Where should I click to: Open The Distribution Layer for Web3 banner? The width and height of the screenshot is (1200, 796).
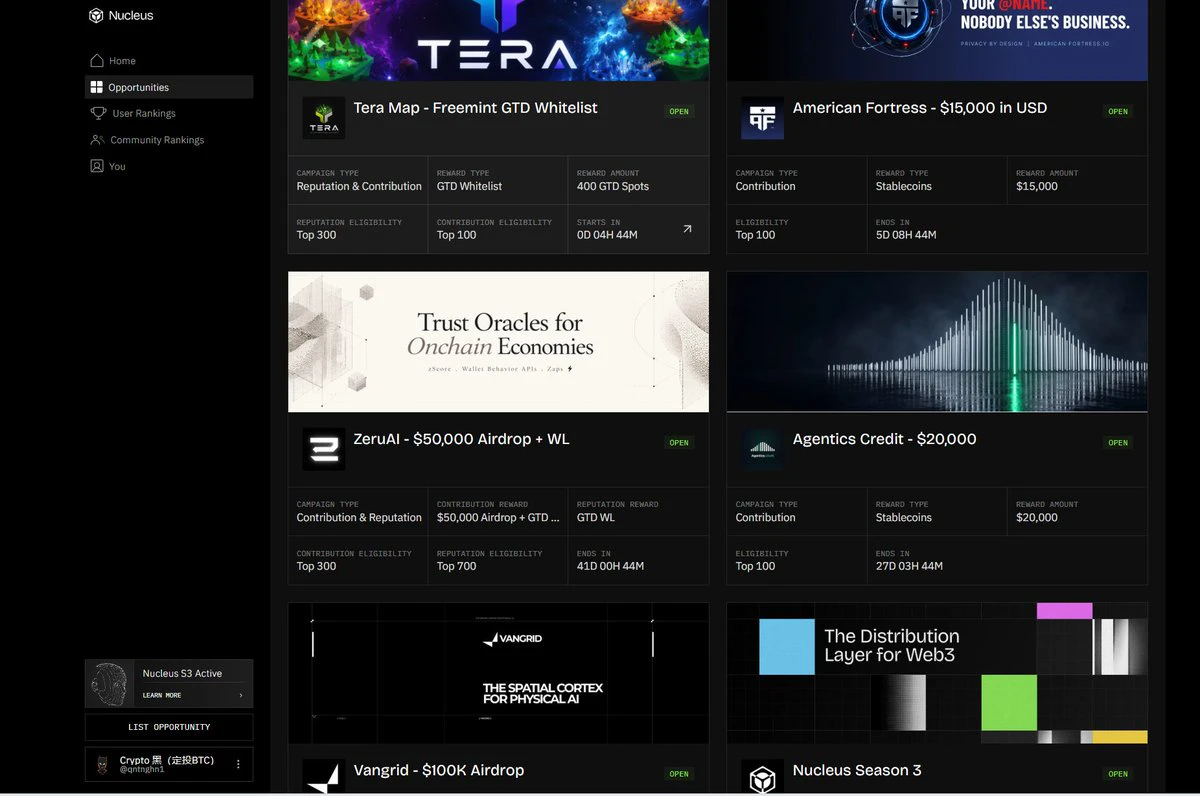937,673
